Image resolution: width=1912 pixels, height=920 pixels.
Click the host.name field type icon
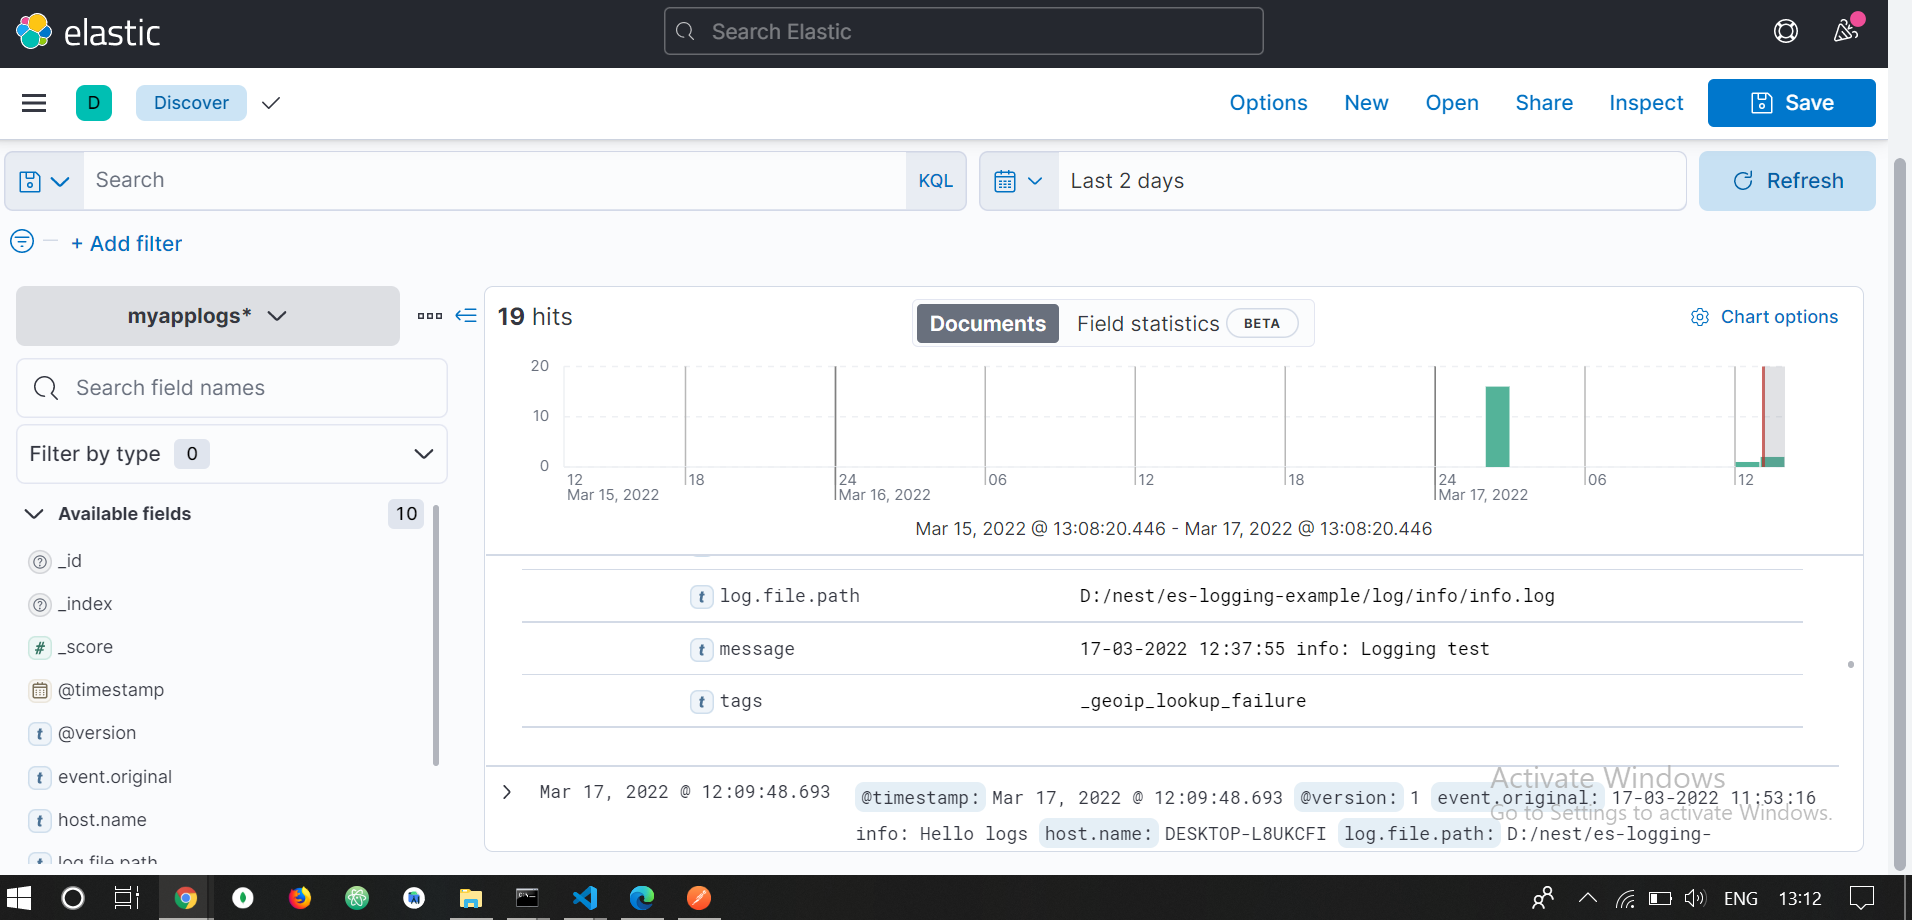pos(40,821)
